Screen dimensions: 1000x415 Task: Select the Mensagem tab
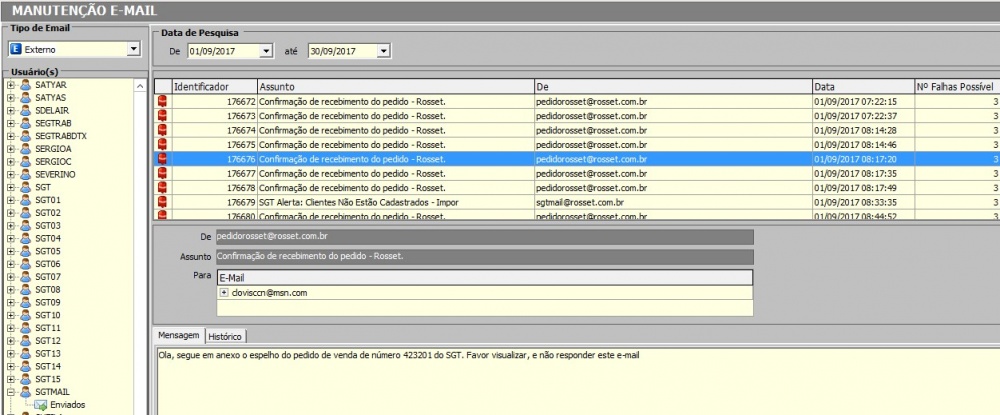point(179,336)
